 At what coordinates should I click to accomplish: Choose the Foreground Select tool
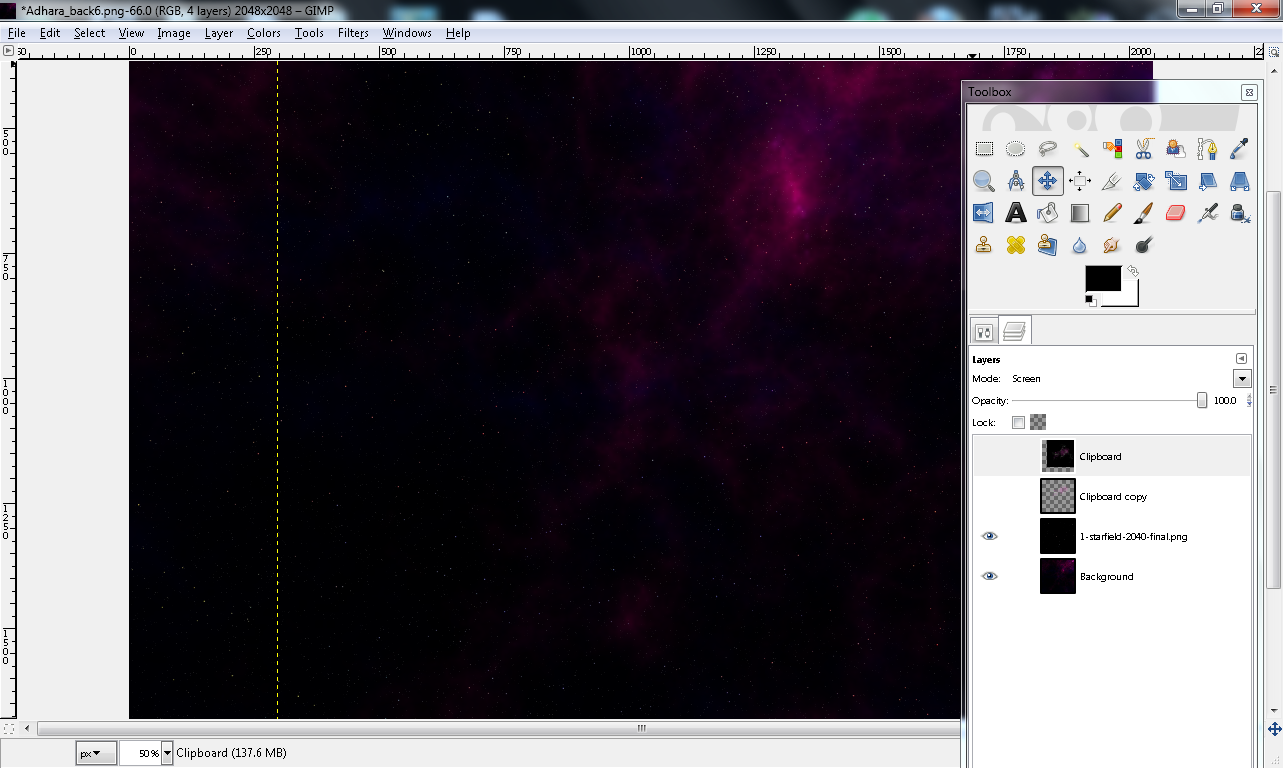1176,149
